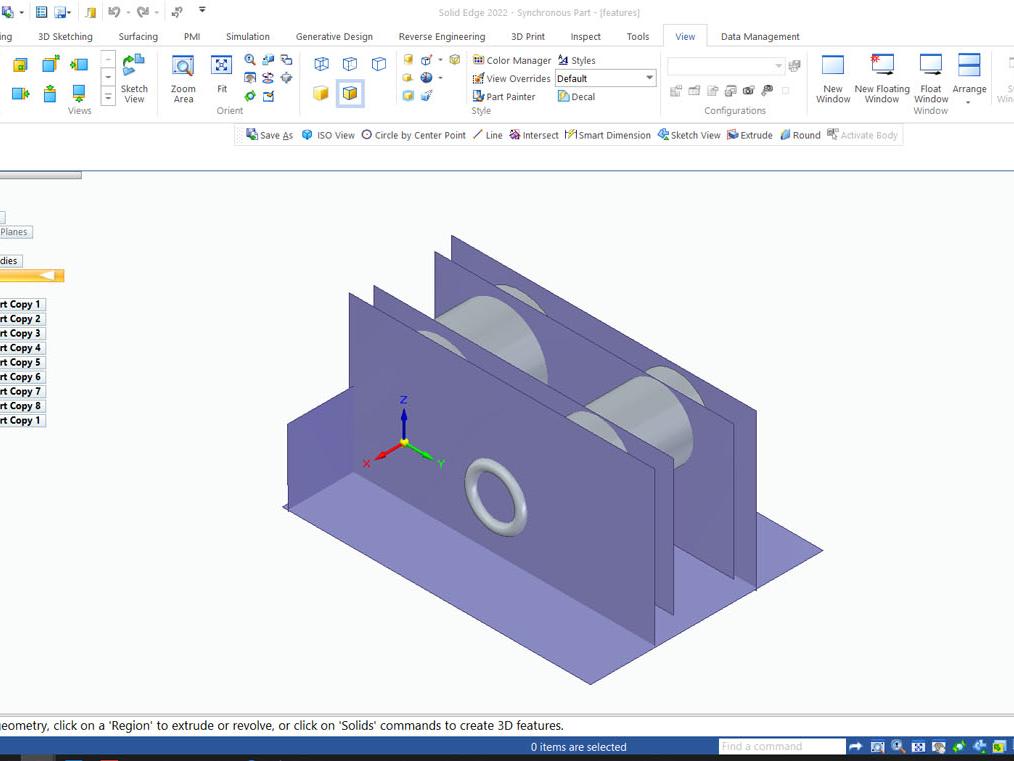Open the Default style dropdown

649,78
